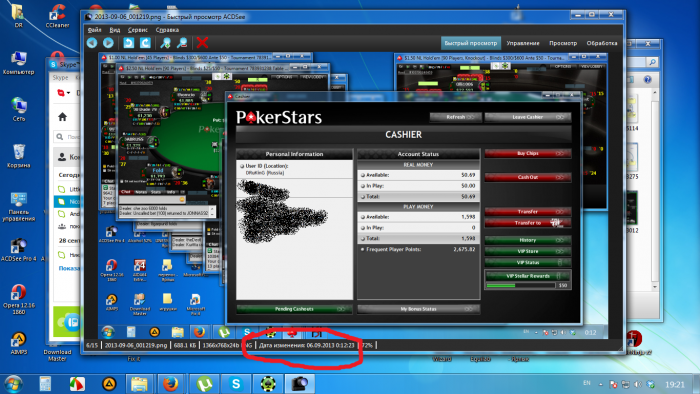Open Панель управления desktop shortcut
700x394 pixels.
[x=18, y=207]
